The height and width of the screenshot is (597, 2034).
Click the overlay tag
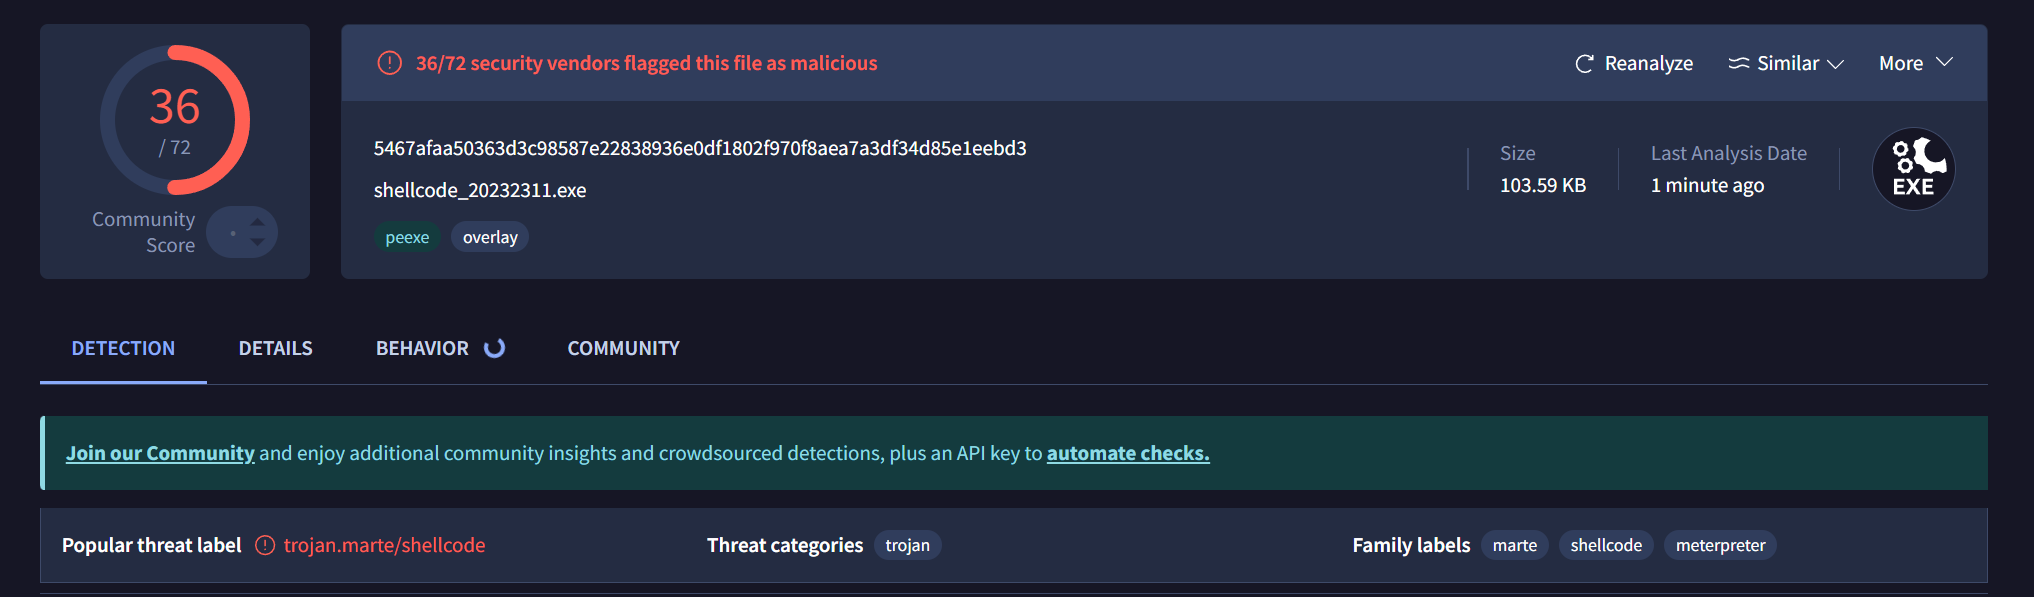click(490, 237)
